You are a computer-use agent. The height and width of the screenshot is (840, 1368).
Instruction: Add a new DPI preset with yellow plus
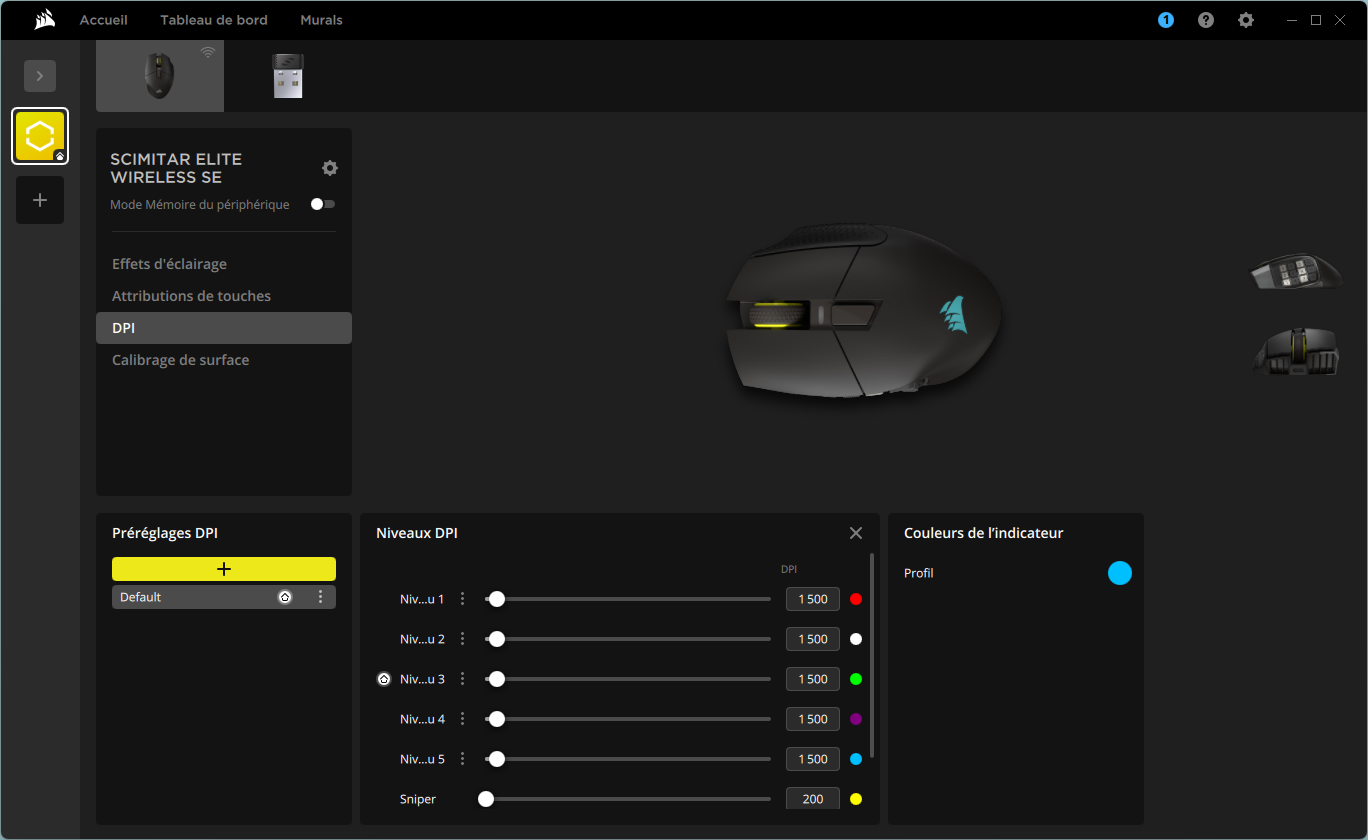224,569
